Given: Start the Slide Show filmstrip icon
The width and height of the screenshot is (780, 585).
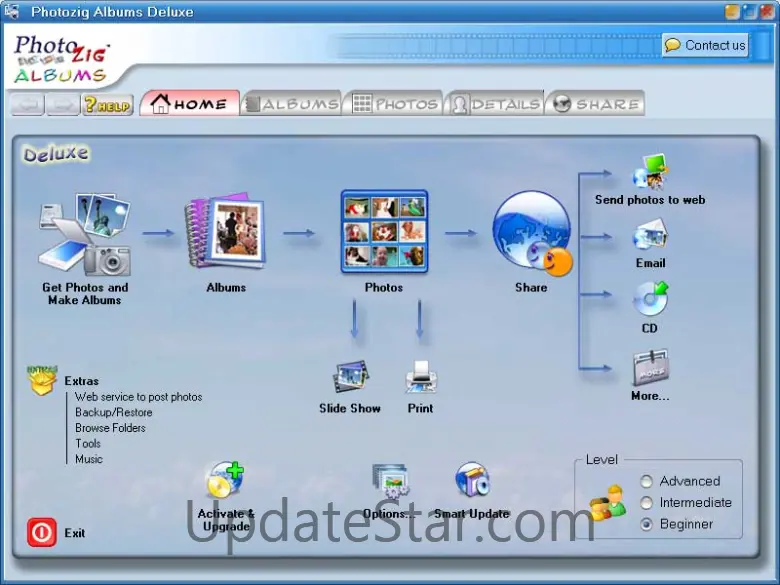Looking at the screenshot, I should (350, 377).
